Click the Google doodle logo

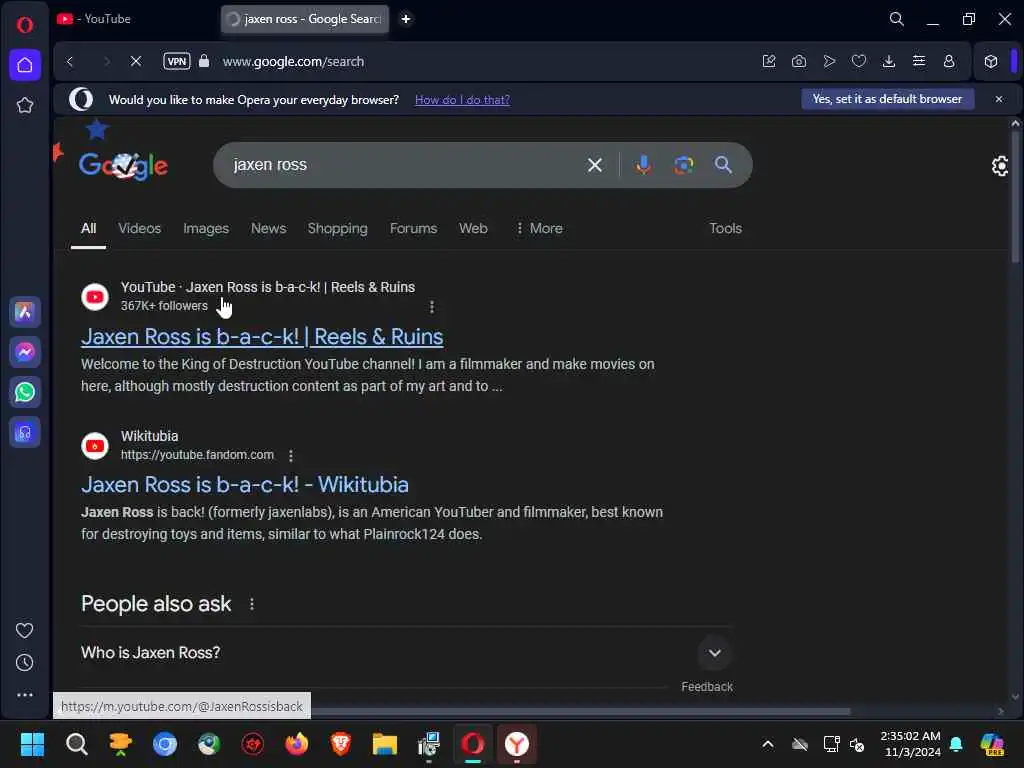123,165
